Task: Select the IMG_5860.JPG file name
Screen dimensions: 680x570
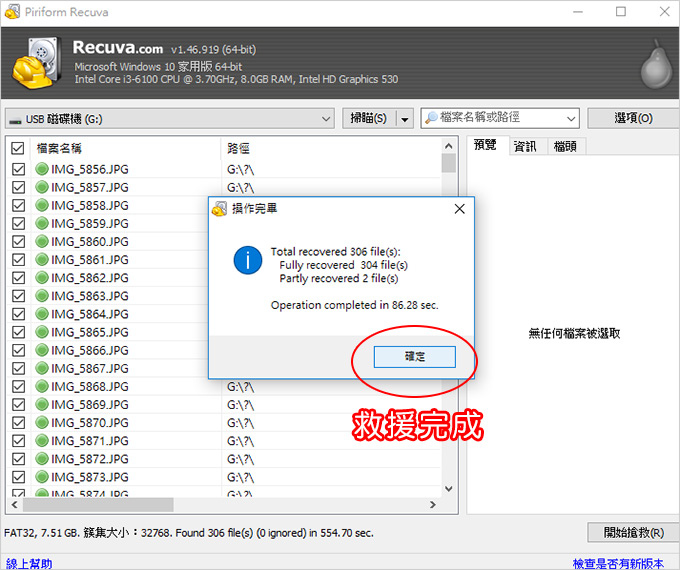Action: [x=90, y=242]
